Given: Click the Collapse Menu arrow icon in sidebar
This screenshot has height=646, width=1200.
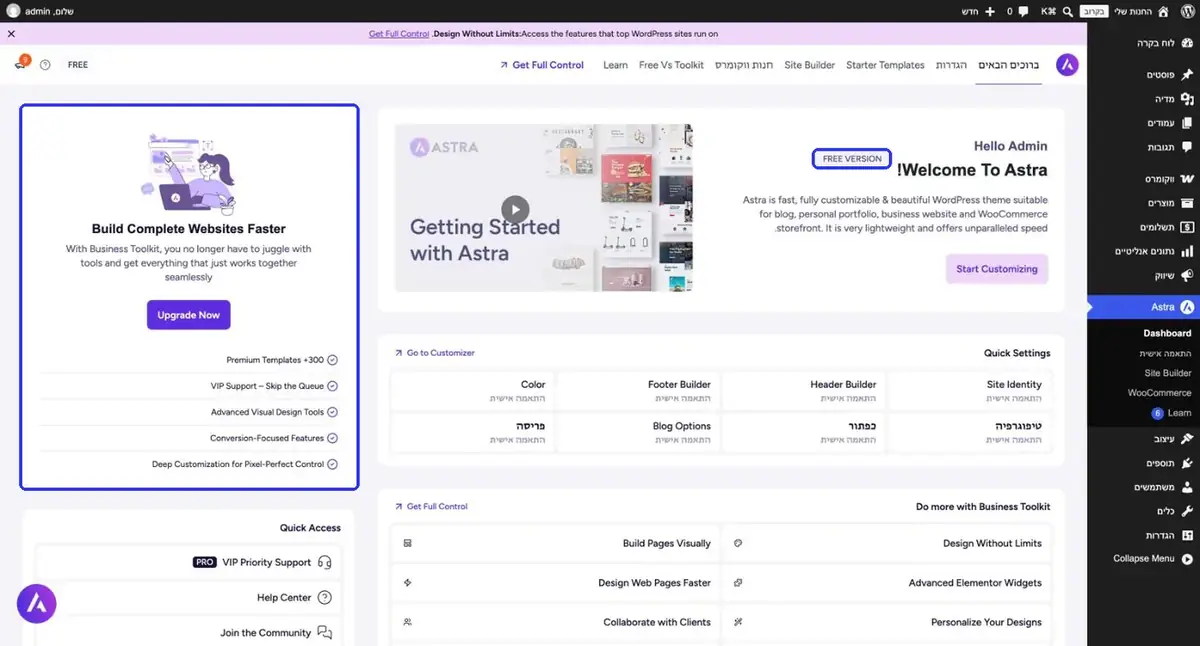Looking at the screenshot, I should point(1187,559).
